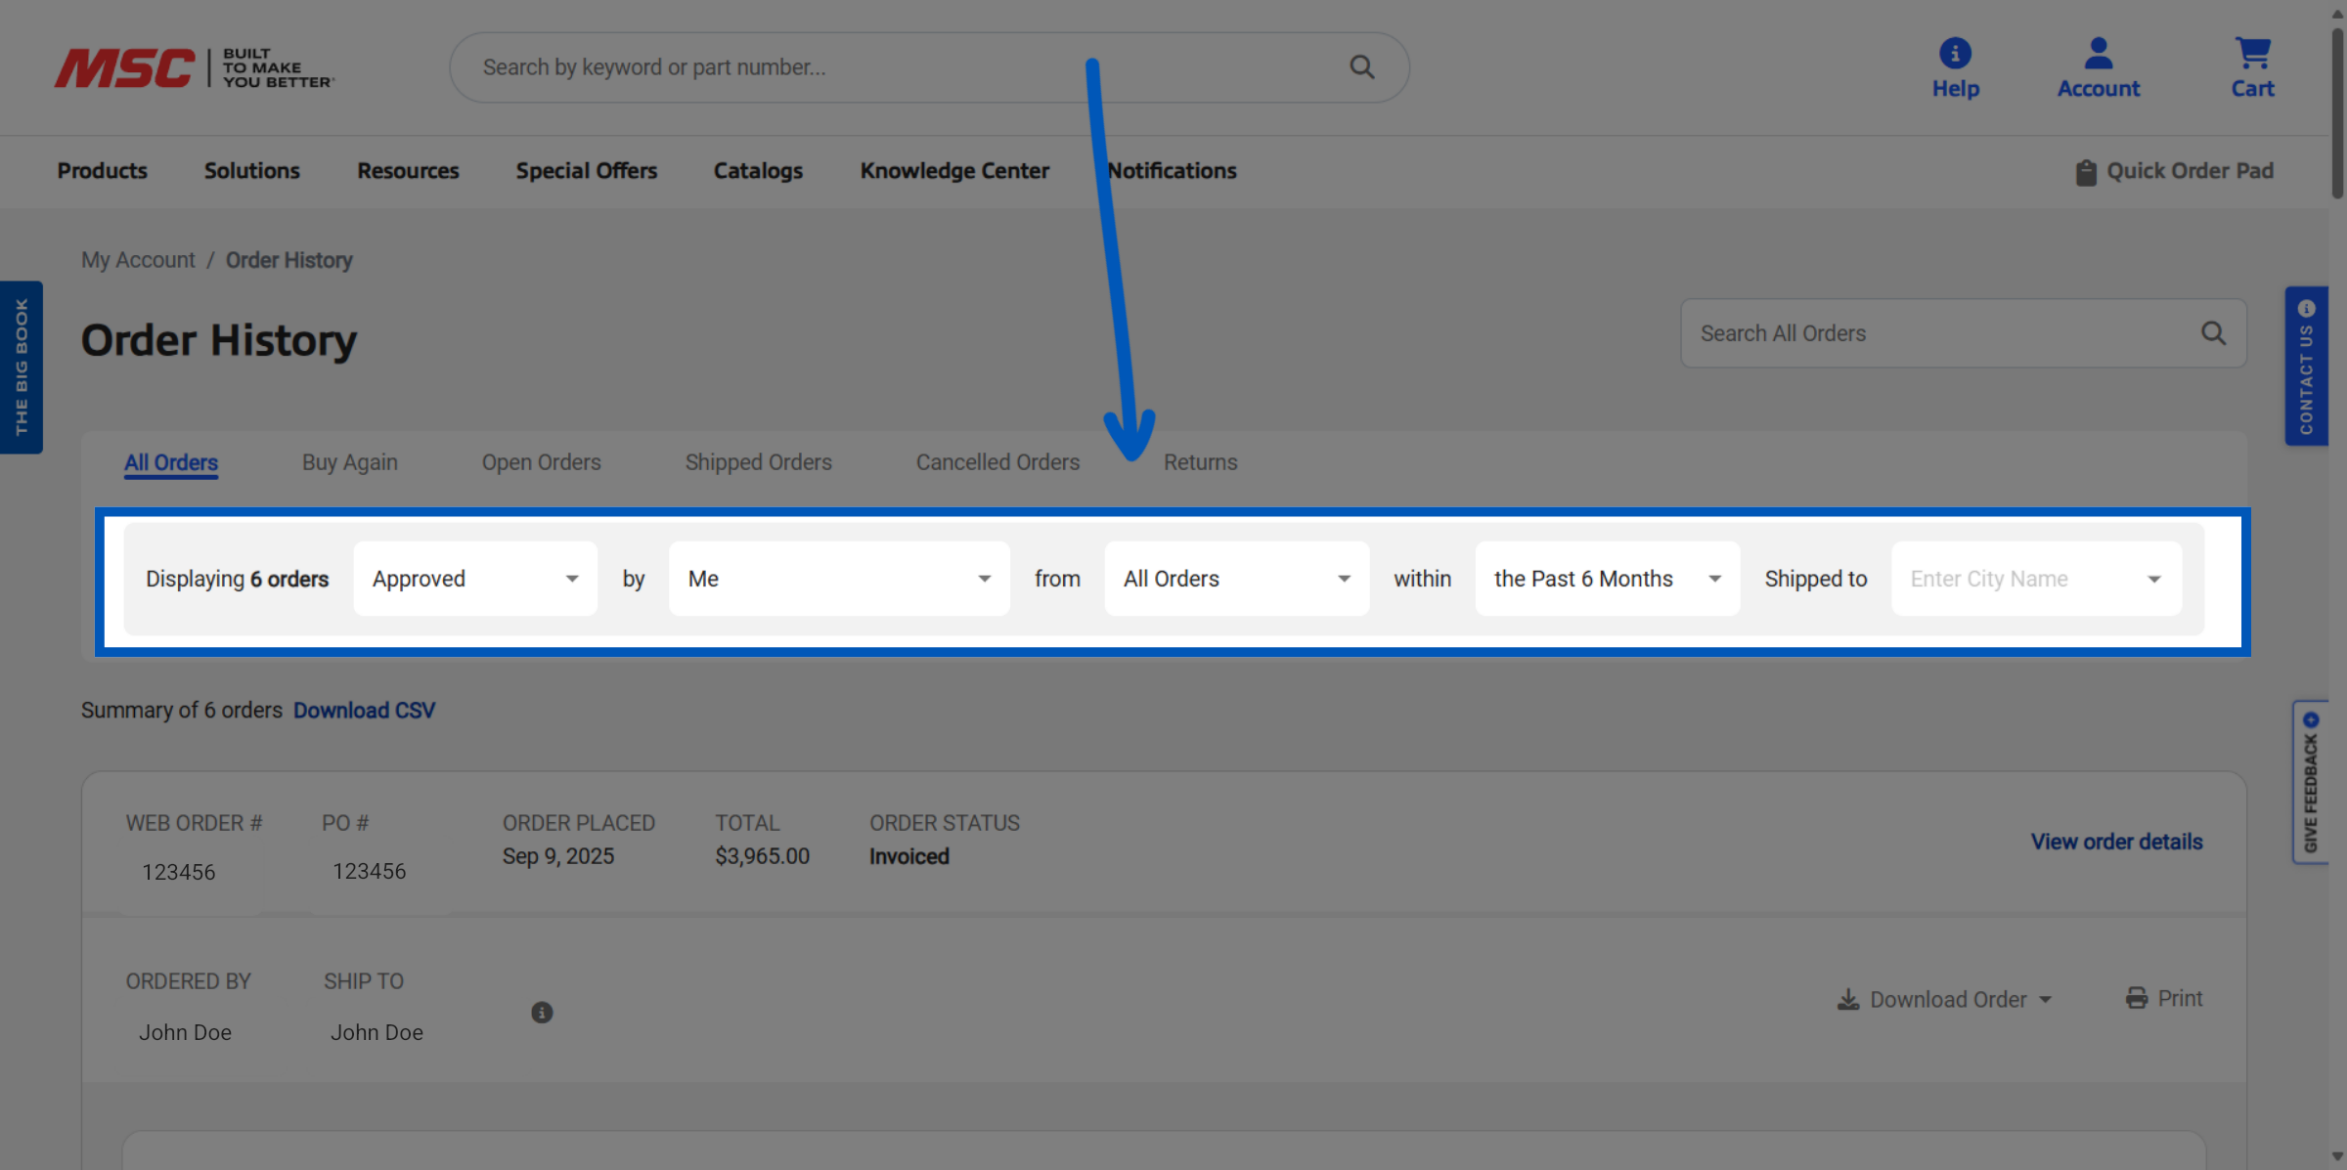
Task: Click the 'Displaying 6 orders' text
Action: click(x=237, y=579)
